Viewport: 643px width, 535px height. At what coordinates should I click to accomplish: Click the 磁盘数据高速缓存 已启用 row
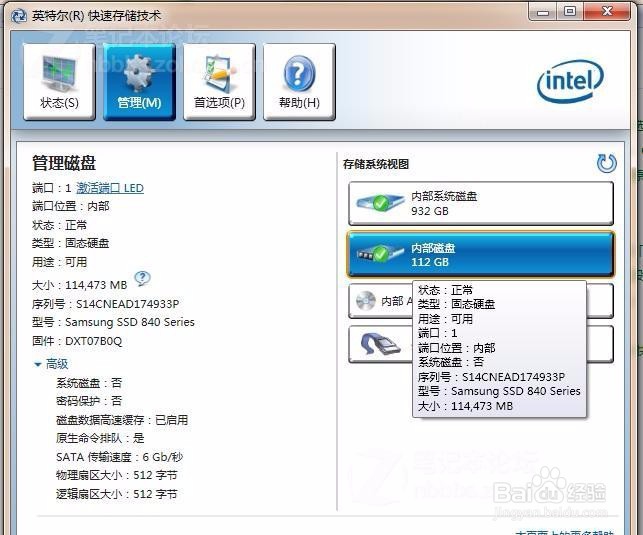[122, 420]
